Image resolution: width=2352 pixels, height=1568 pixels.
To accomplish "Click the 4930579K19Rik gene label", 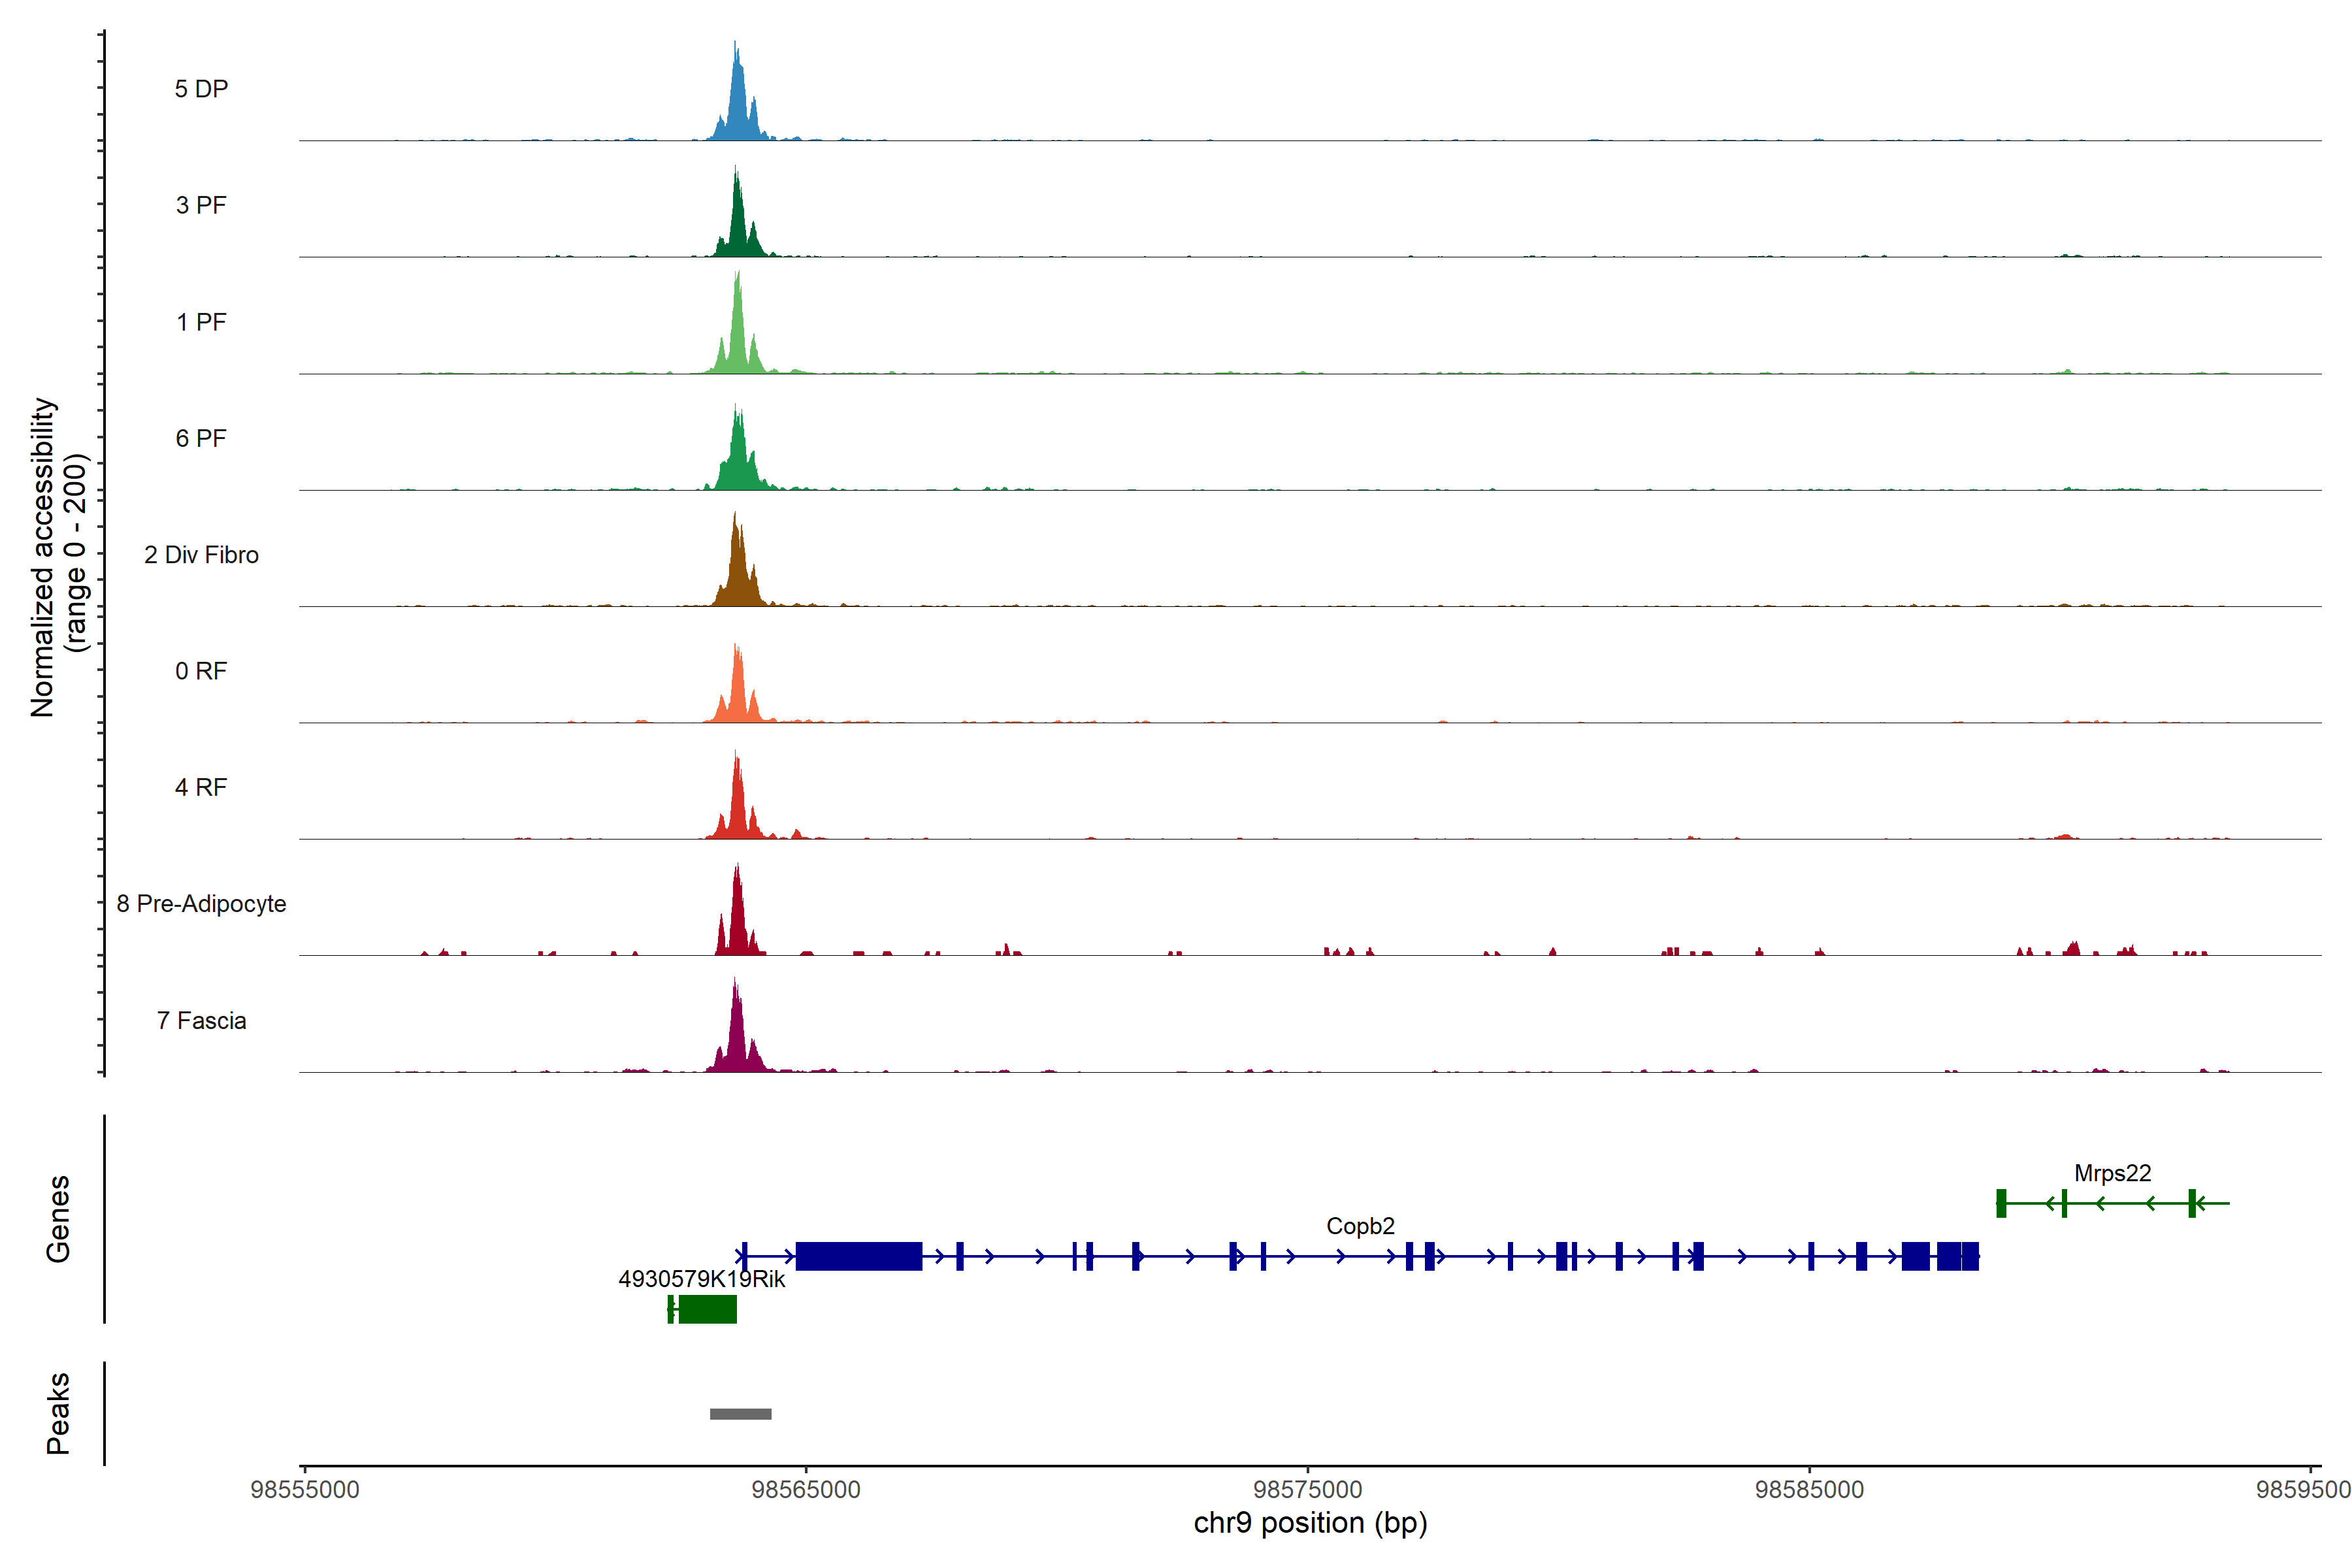I will pos(701,1279).
